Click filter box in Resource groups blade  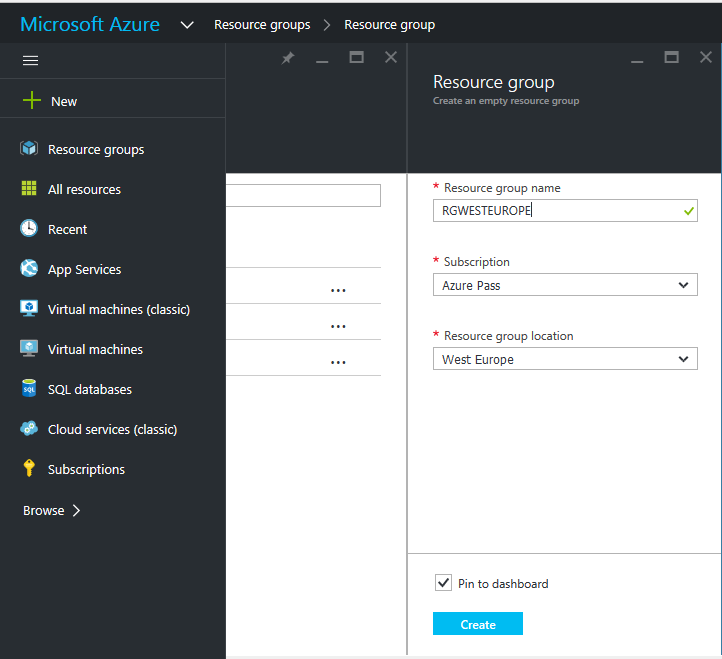(303, 196)
